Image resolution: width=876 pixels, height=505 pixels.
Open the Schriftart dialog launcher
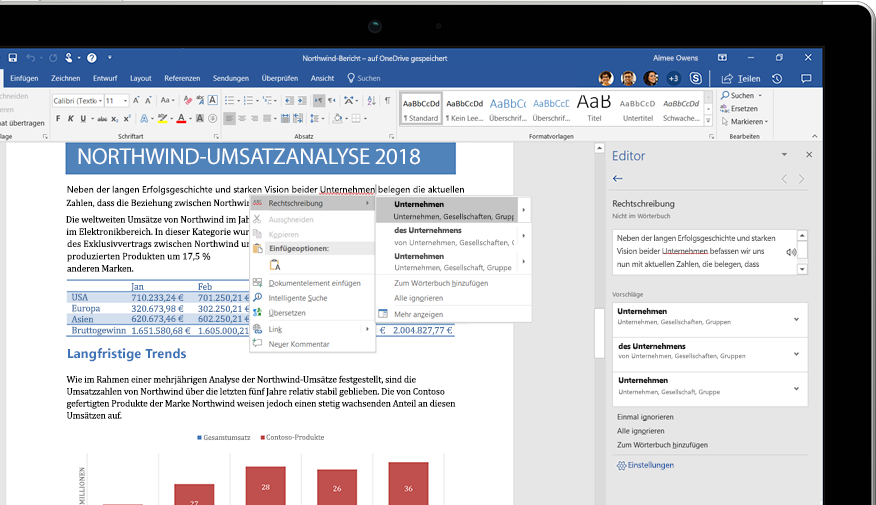tap(216, 136)
